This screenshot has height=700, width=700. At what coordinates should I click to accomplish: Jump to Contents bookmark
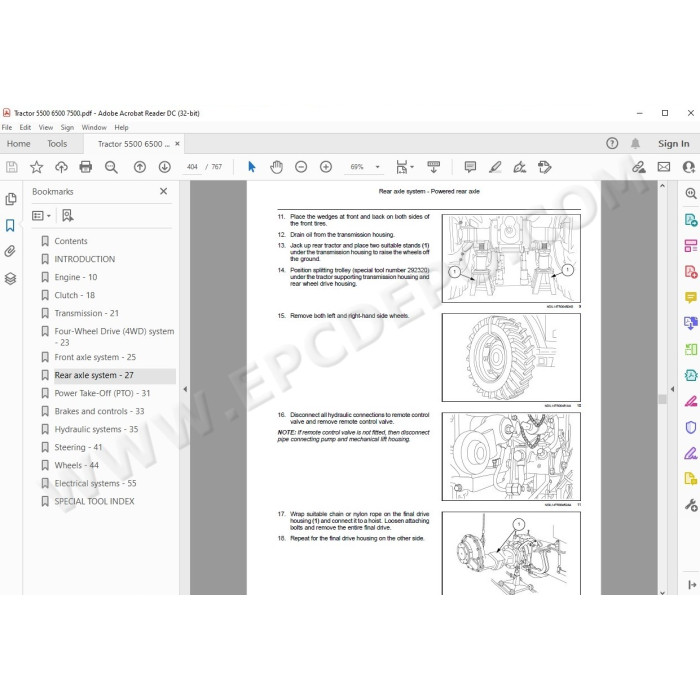[71, 241]
